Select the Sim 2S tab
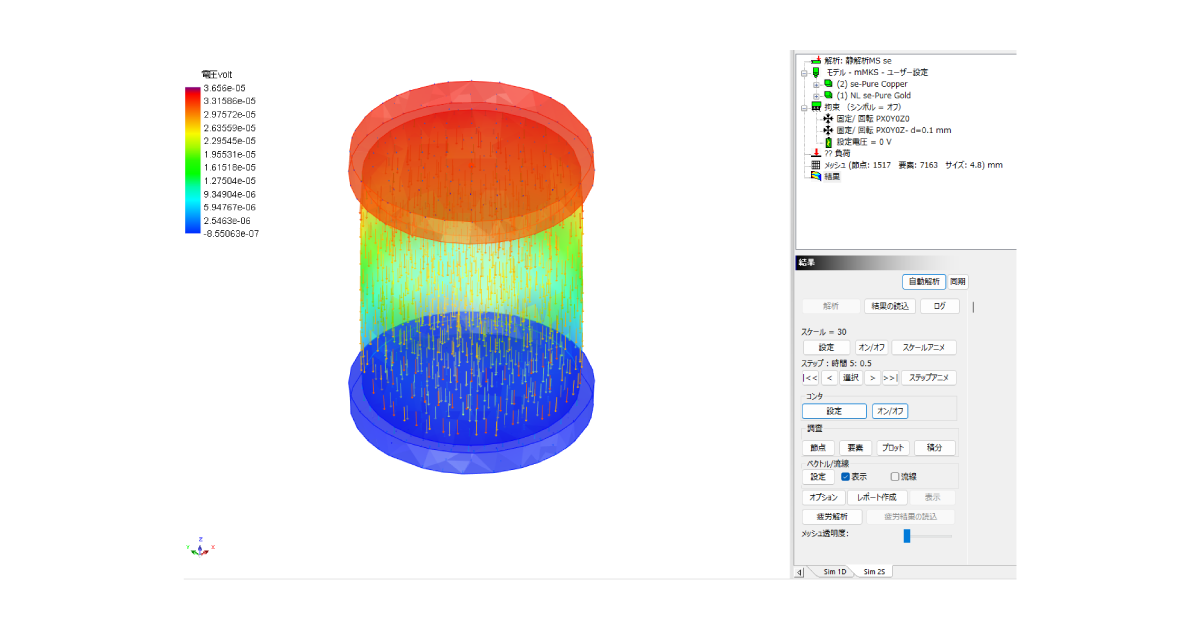1200x630 pixels. [x=875, y=572]
